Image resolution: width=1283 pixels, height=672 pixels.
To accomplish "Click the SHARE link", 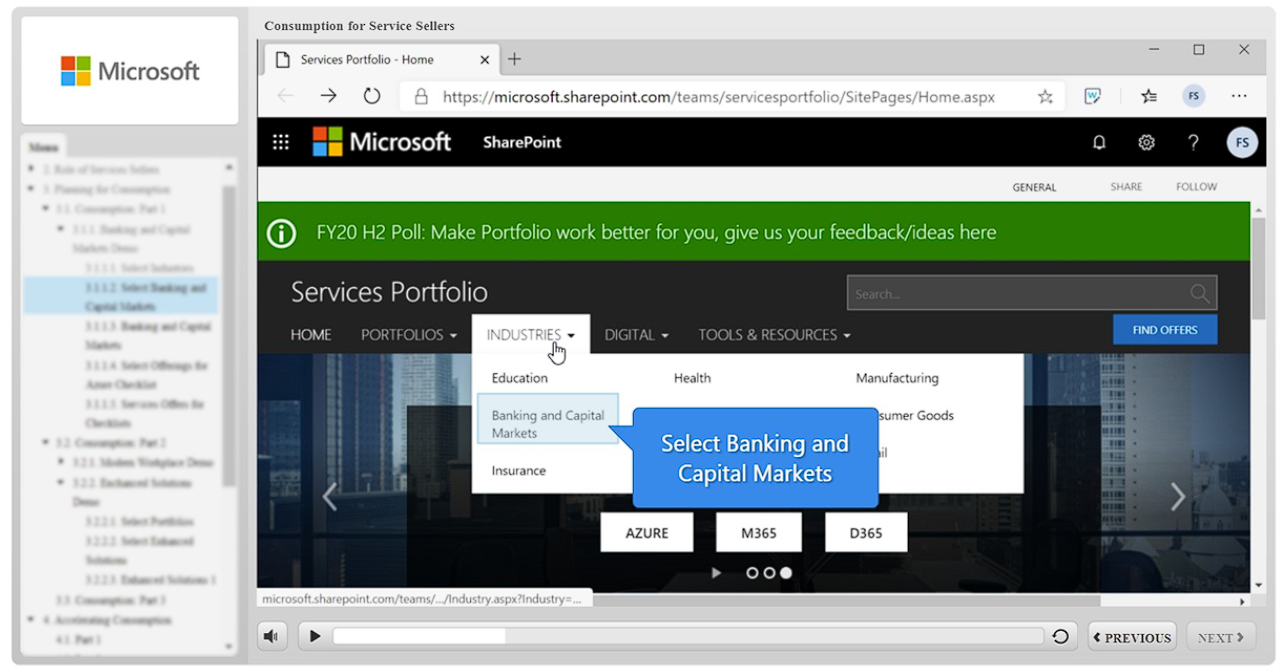I will click(1126, 187).
